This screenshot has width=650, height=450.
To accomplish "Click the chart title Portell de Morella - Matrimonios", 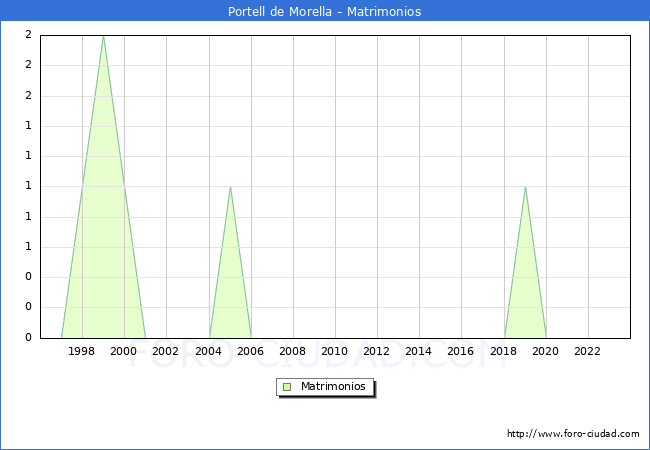I will click(325, 11).
